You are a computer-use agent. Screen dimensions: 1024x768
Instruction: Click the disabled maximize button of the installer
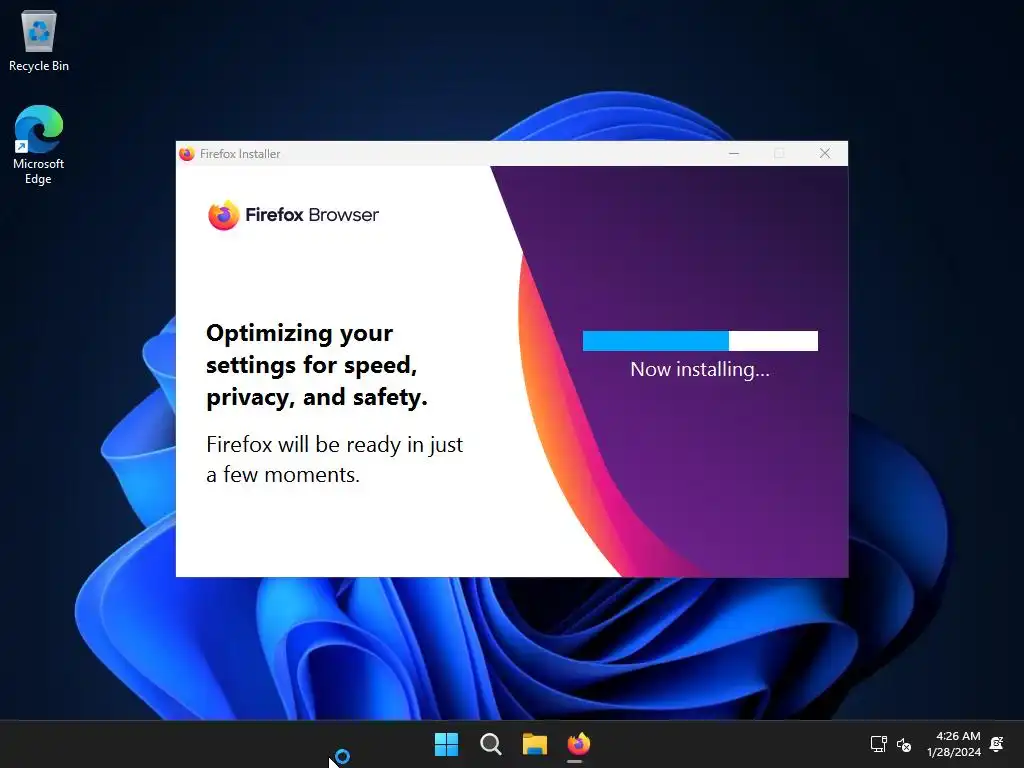[779, 153]
